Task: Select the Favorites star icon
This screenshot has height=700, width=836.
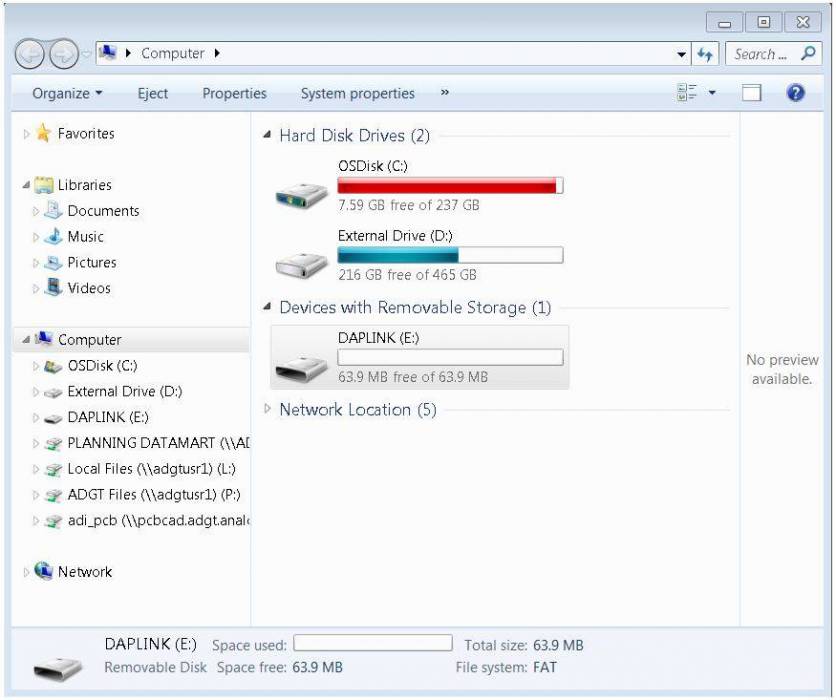Action: (x=43, y=133)
